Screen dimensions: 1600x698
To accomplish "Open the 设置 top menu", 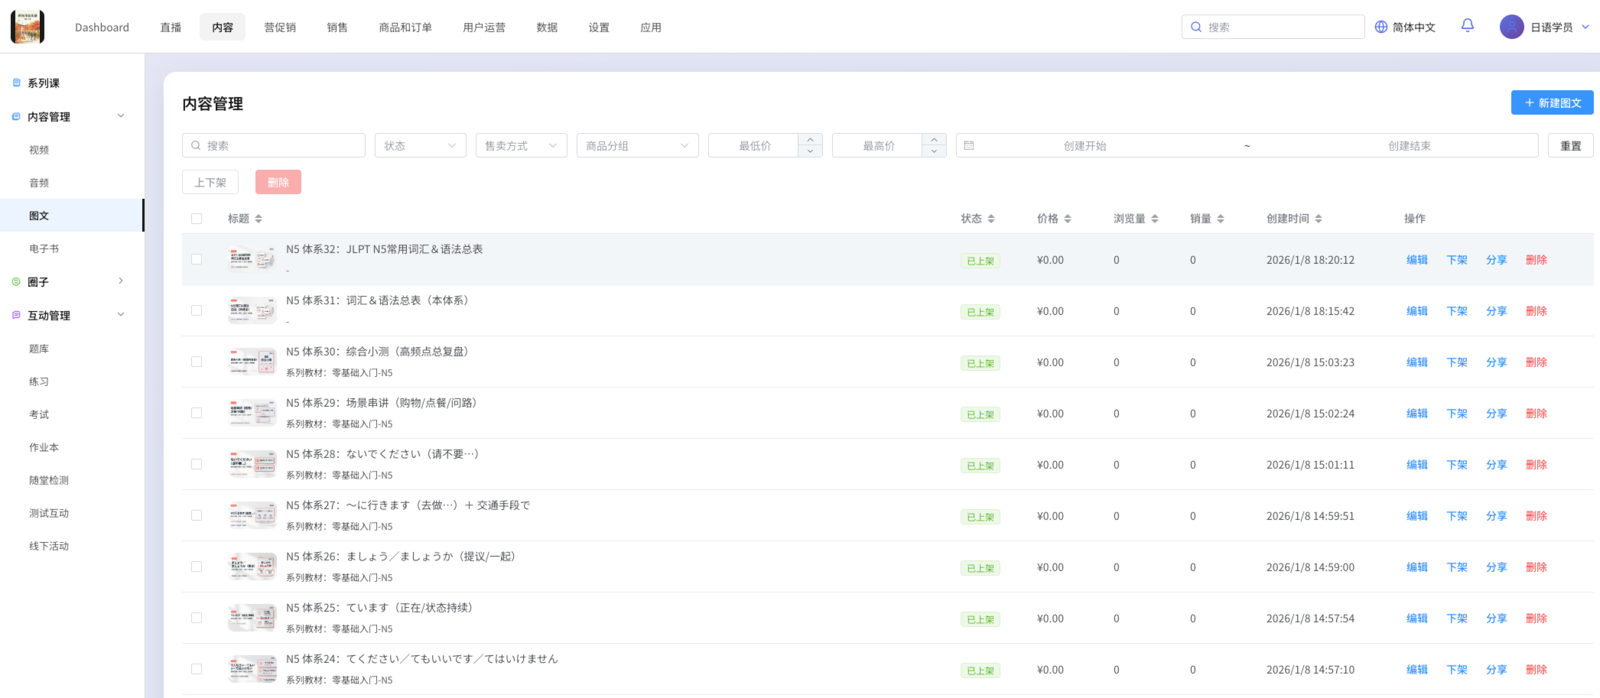I will 599,27.
